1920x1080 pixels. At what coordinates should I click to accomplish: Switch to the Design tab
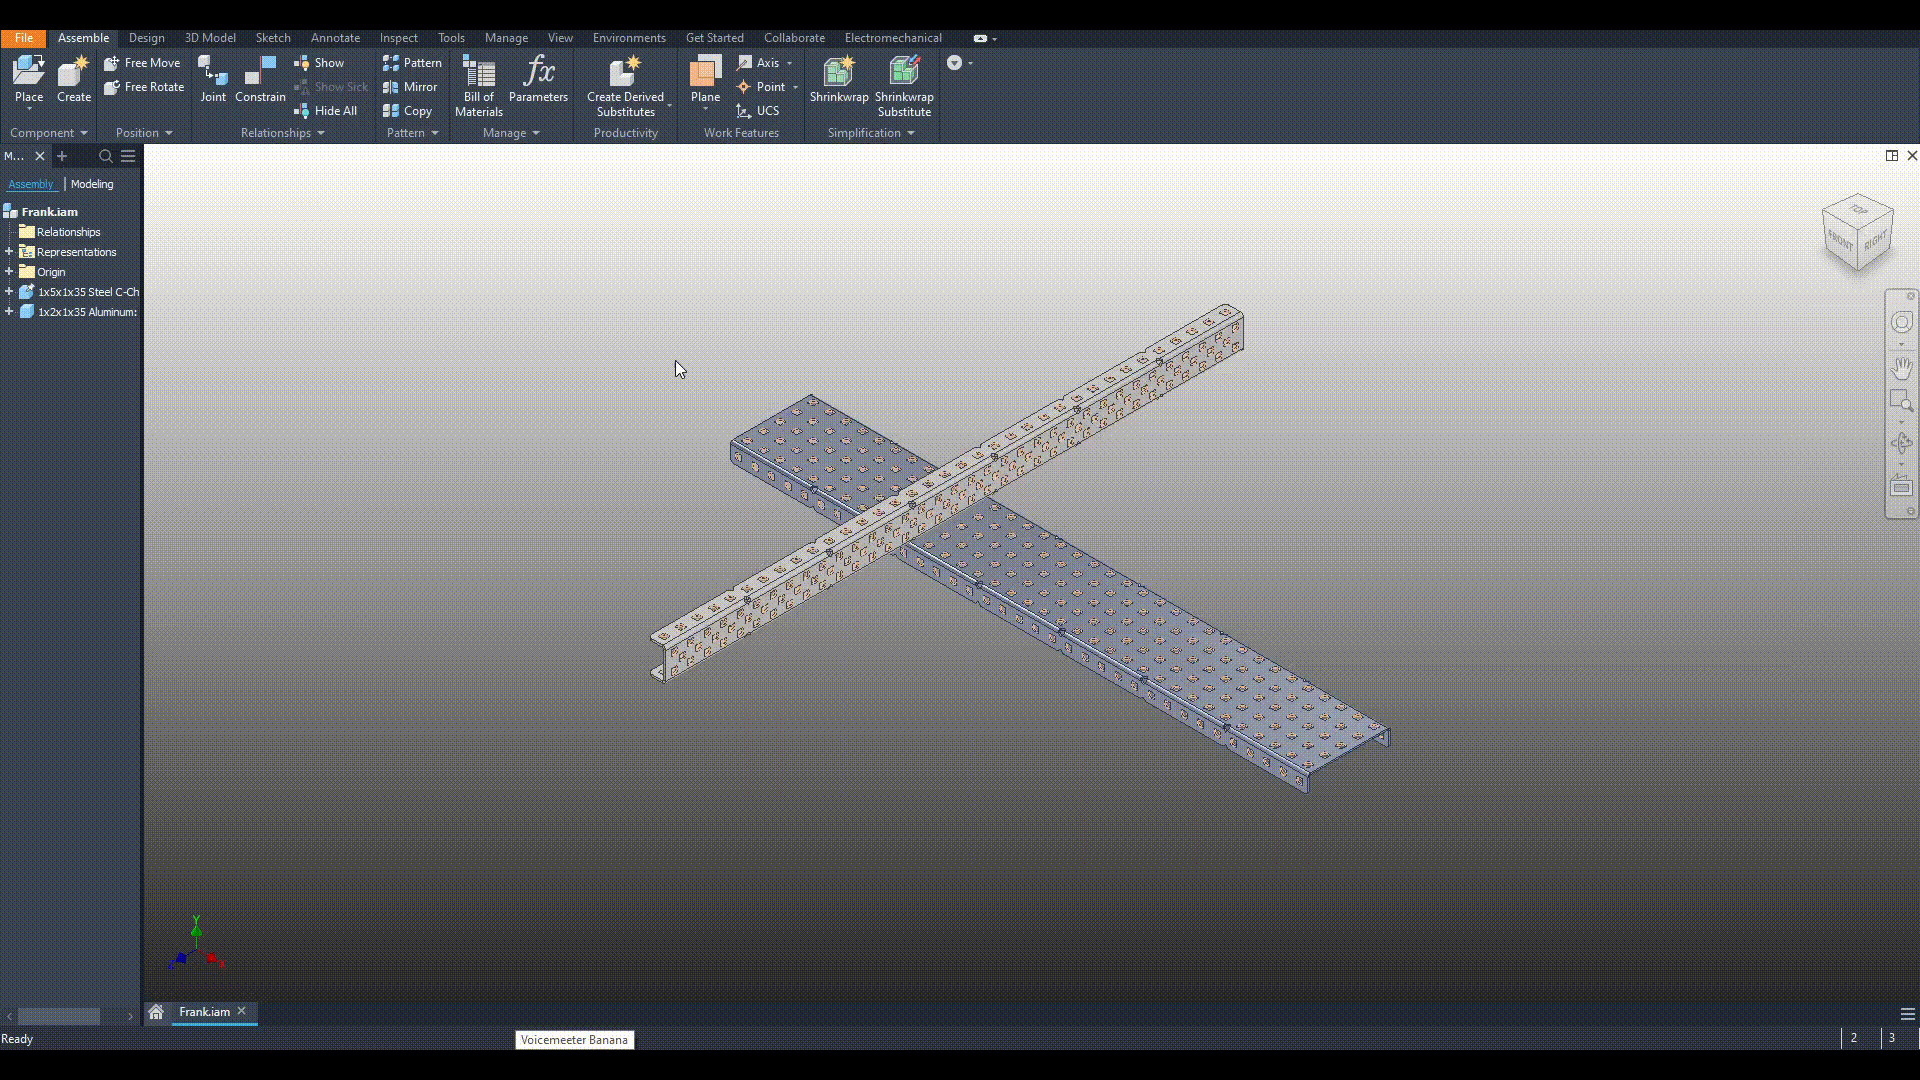tap(146, 38)
